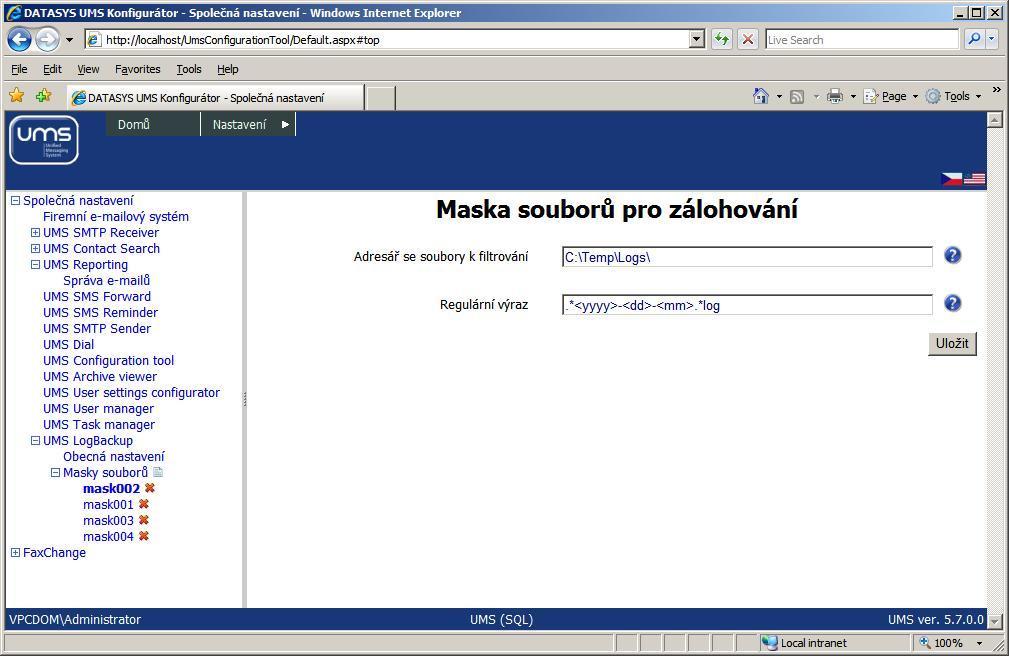Click the Print icon in toolbar

[x=835, y=97]
